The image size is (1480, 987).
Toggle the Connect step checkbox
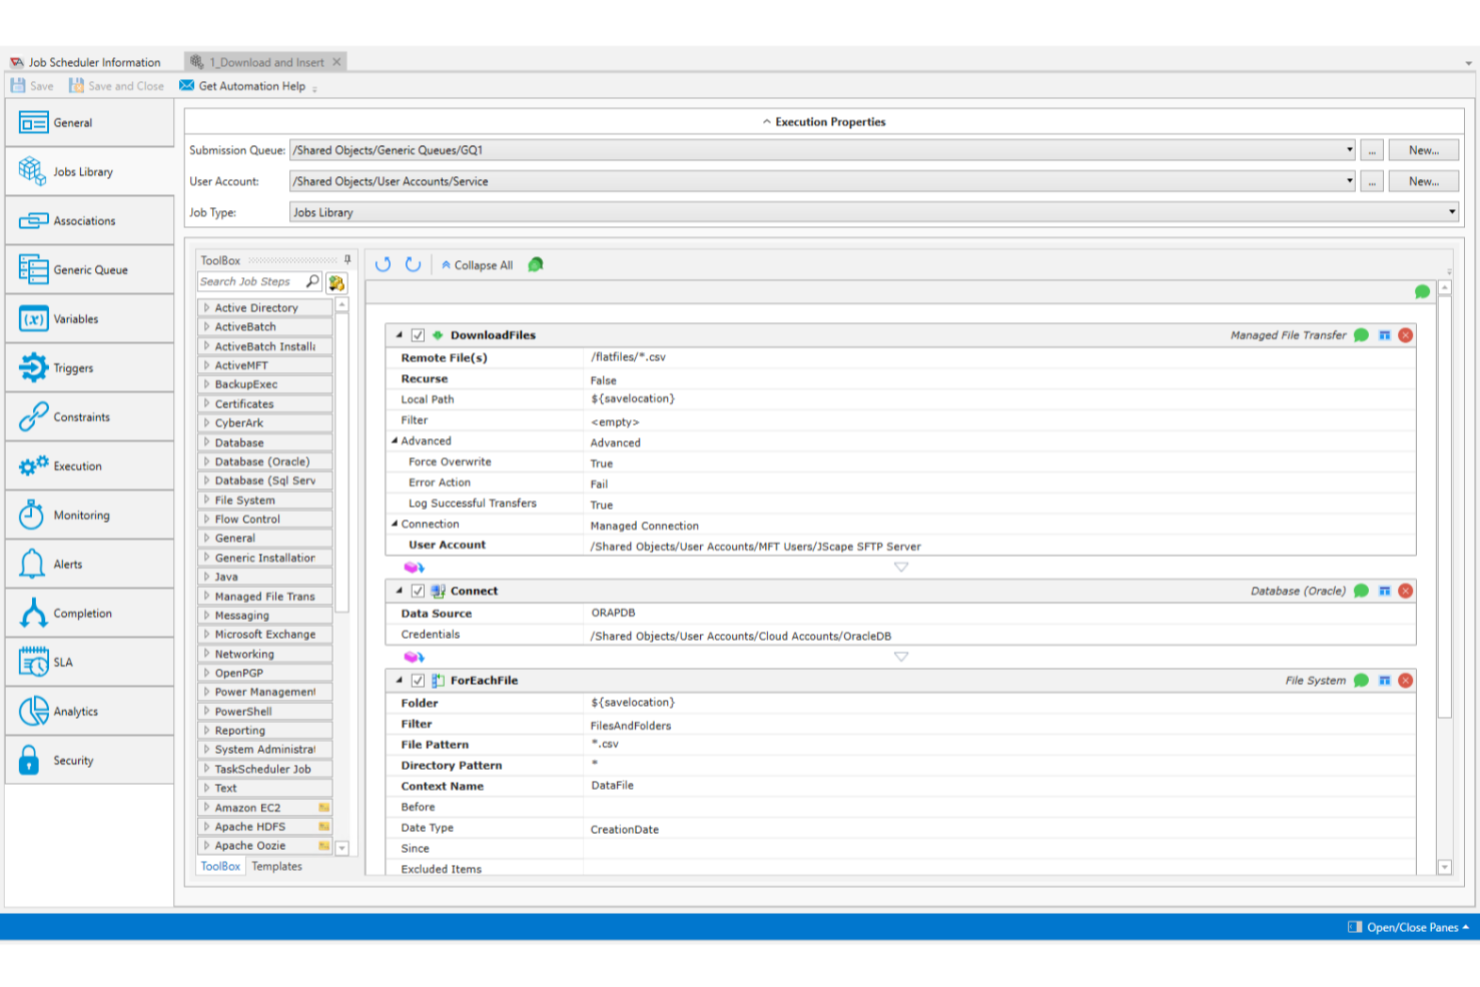pos(417,590)
